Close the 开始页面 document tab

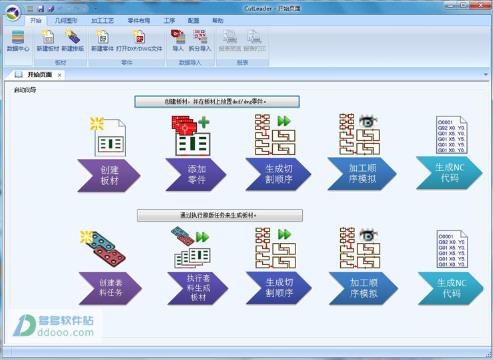click(x=59, y=75)
